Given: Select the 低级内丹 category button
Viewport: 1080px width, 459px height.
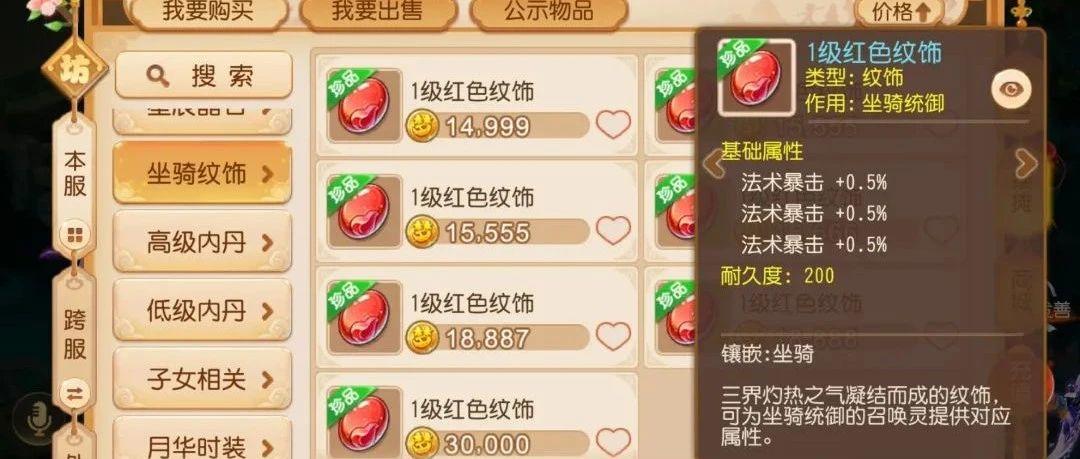Looking at the screenshot, I should click(x=202, y=309).
